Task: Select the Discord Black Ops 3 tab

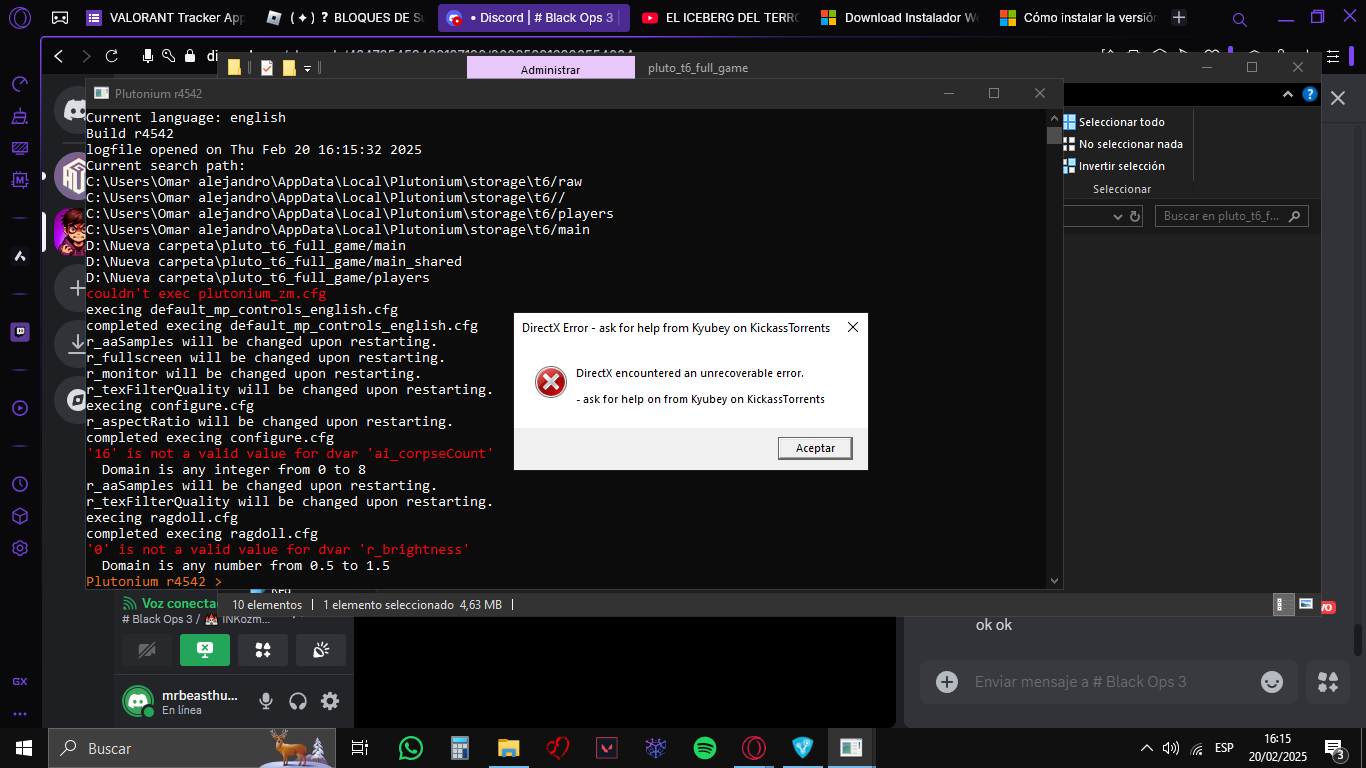Action: click(534, 17)
